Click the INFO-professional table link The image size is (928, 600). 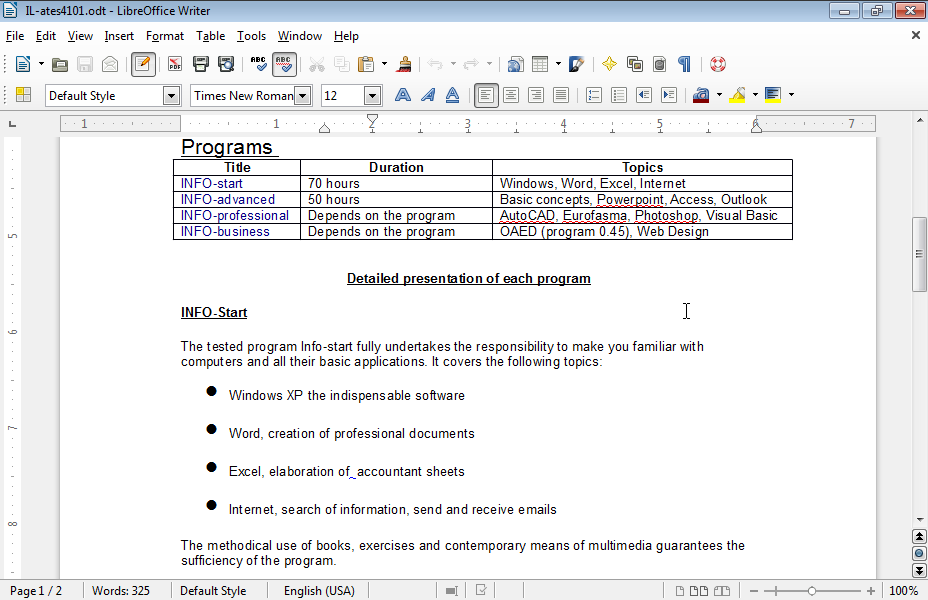(234, 215)
